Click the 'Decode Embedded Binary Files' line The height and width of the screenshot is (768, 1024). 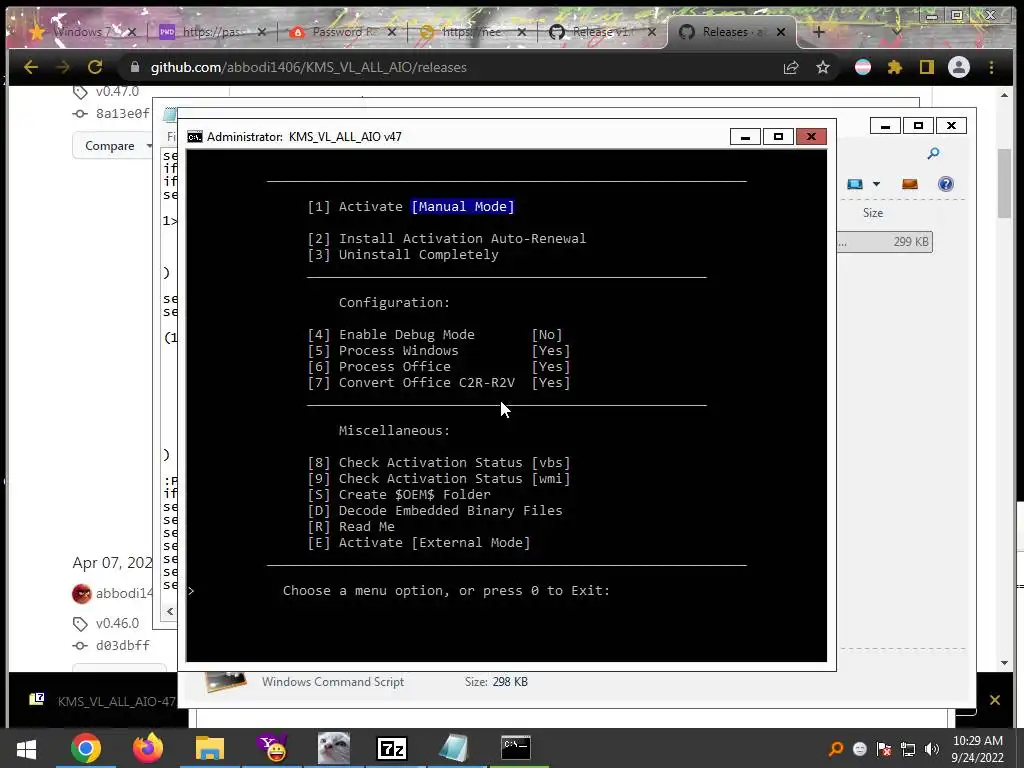pyautogui.click(x=435, y=511)
